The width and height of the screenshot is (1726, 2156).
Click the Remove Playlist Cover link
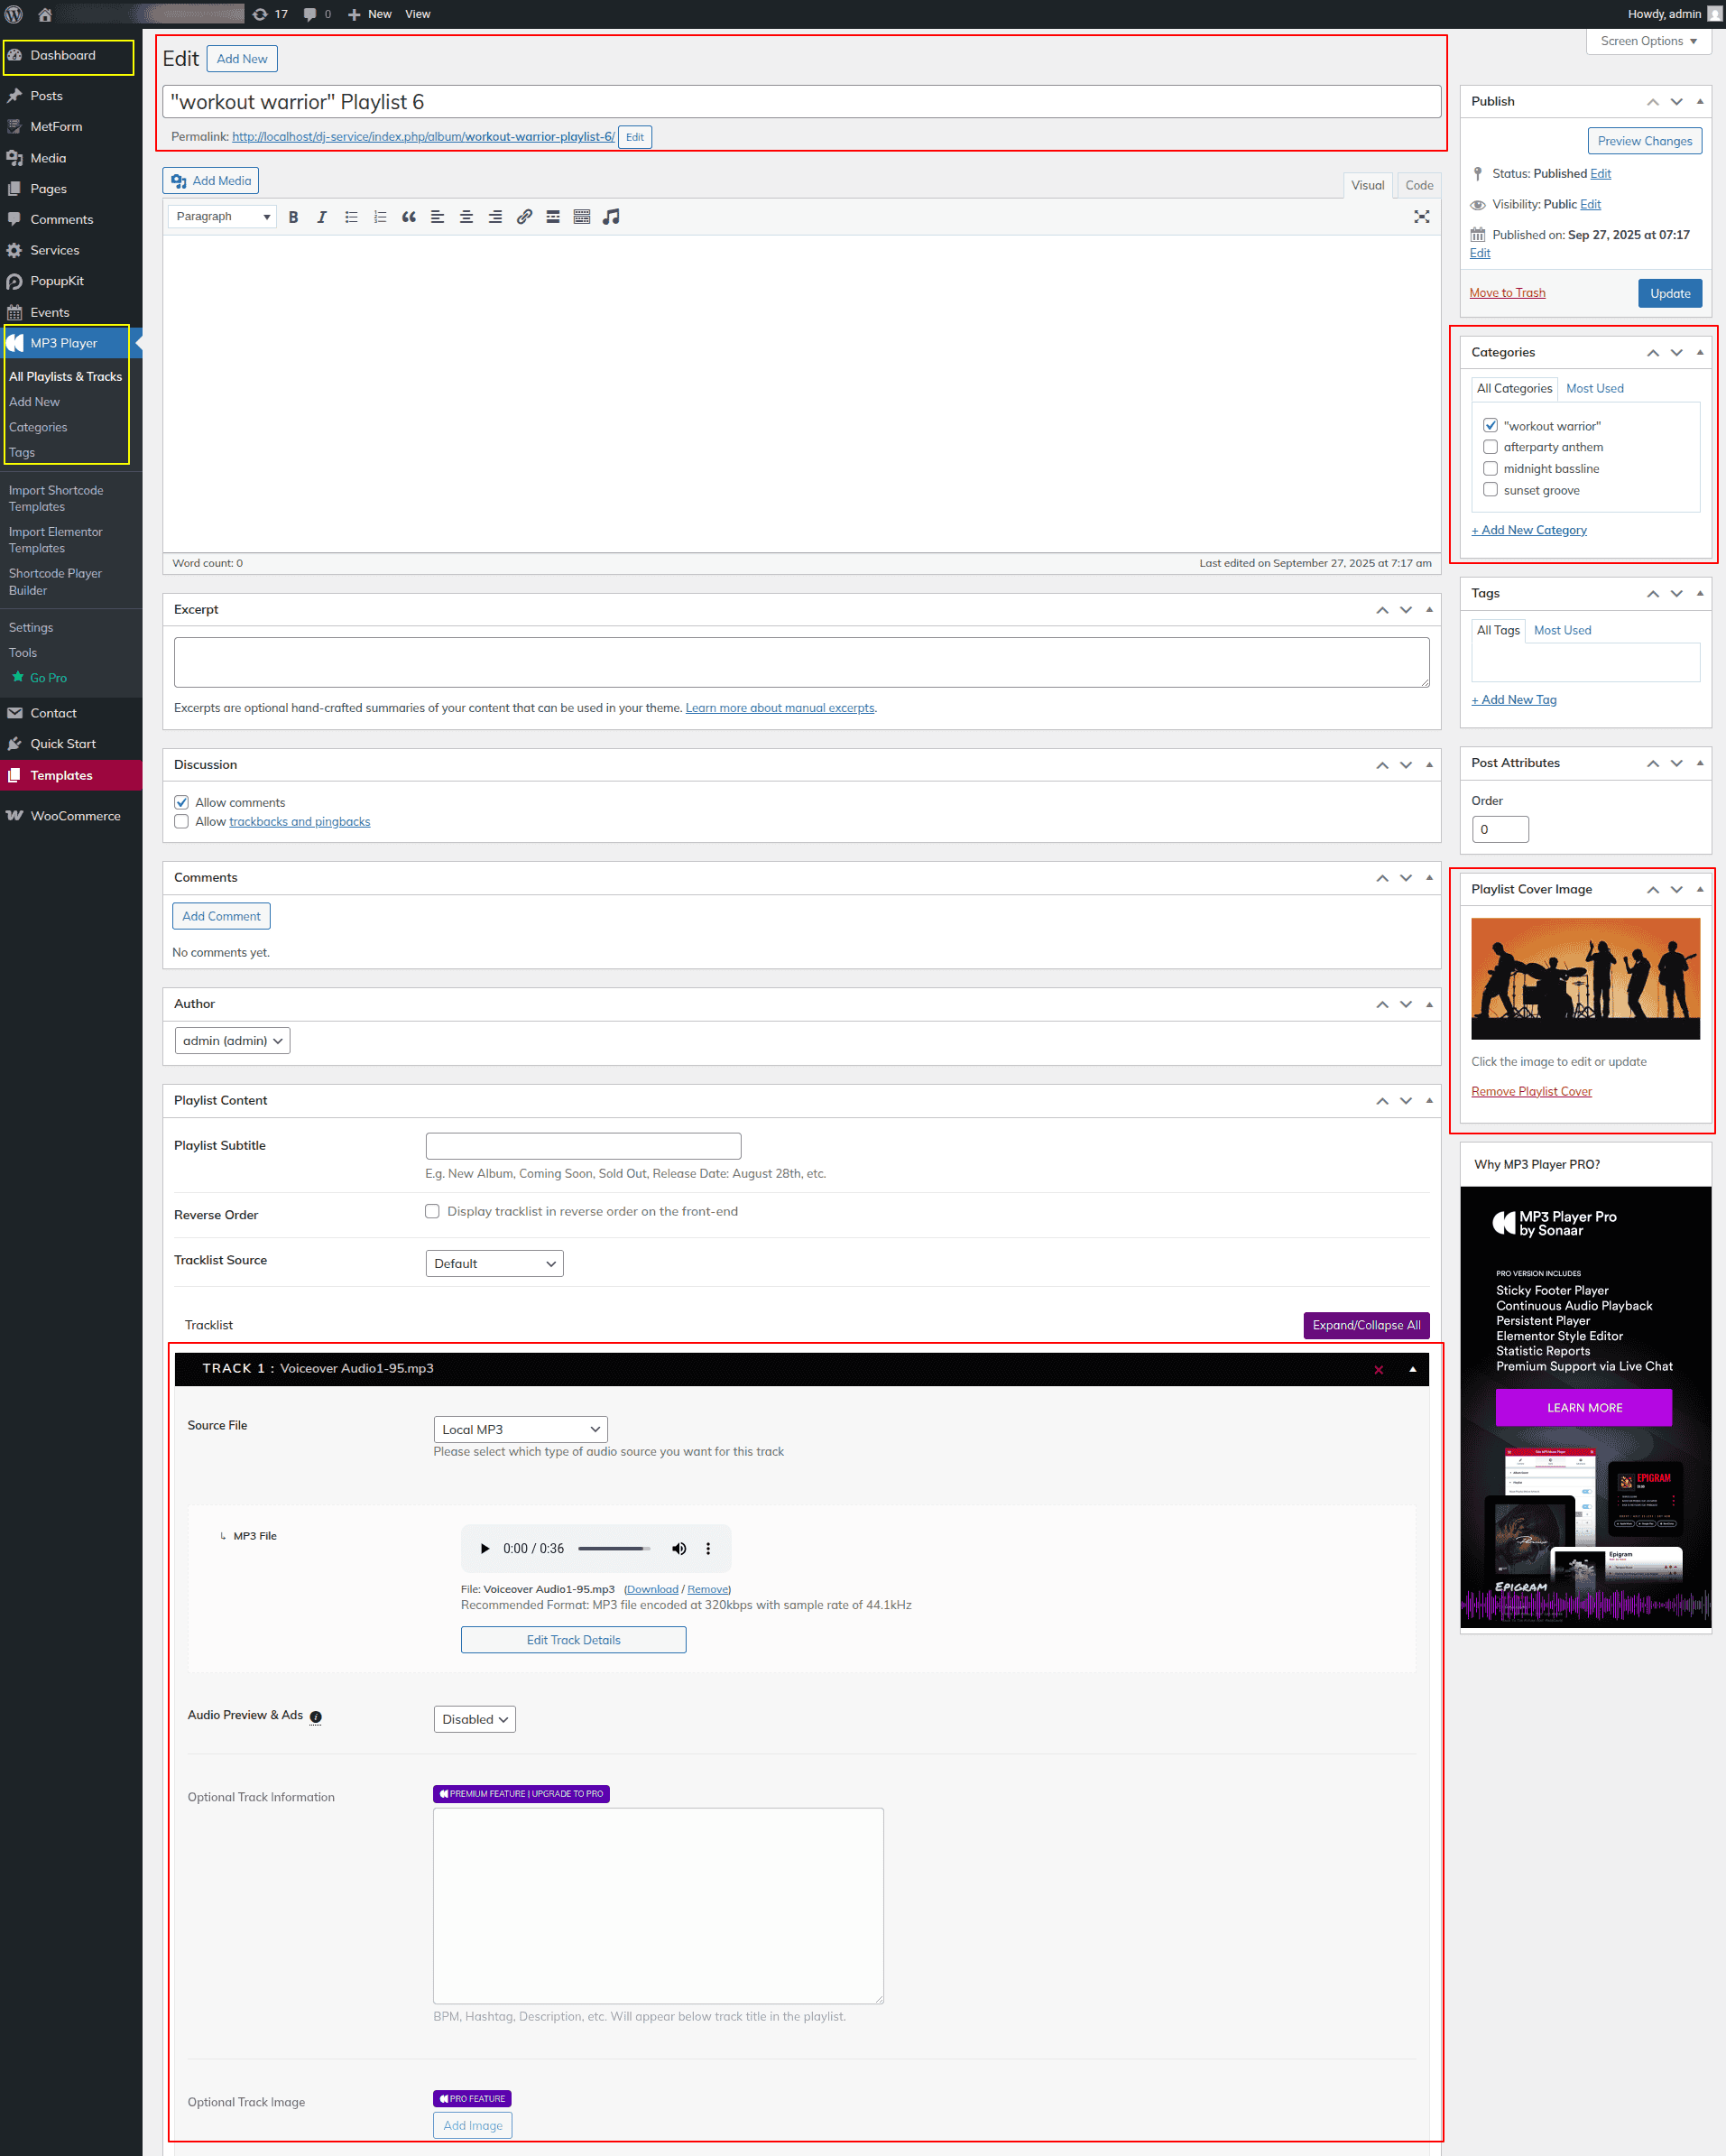click(x=1531, y=1091)
